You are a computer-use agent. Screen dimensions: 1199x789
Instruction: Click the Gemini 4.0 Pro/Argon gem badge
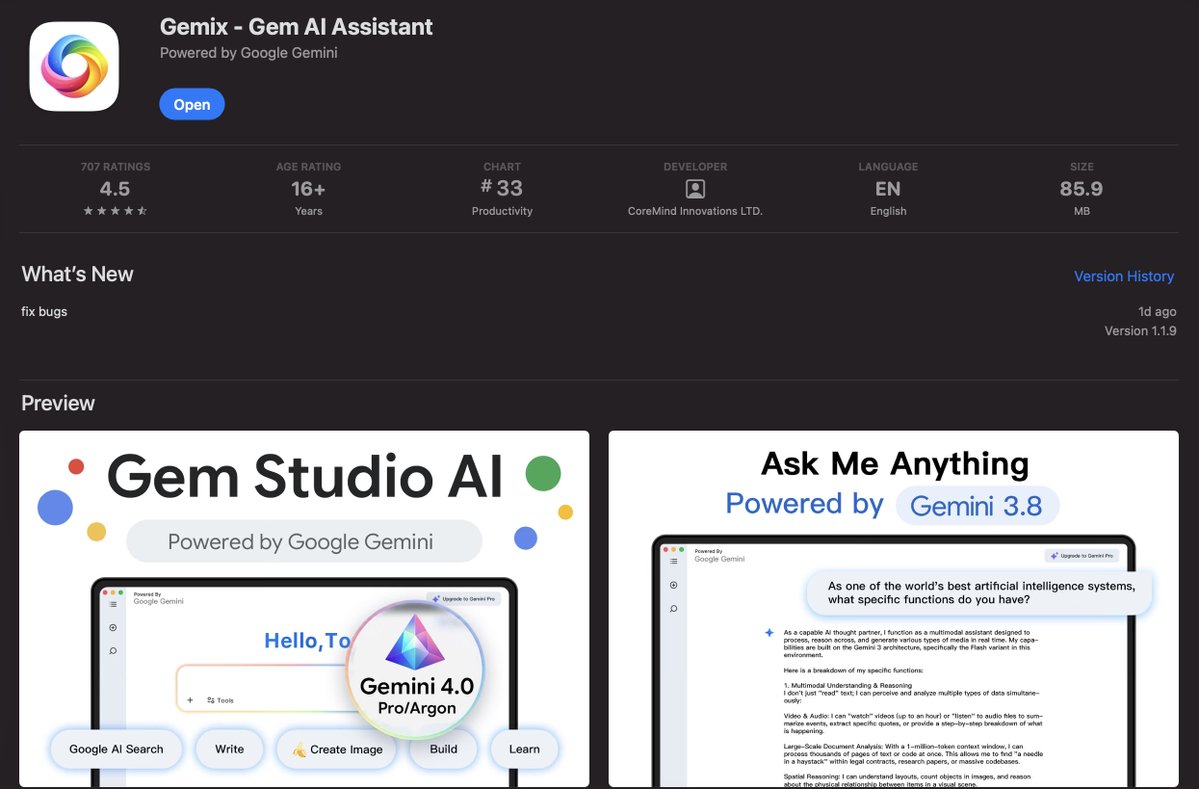coord(416,669)
